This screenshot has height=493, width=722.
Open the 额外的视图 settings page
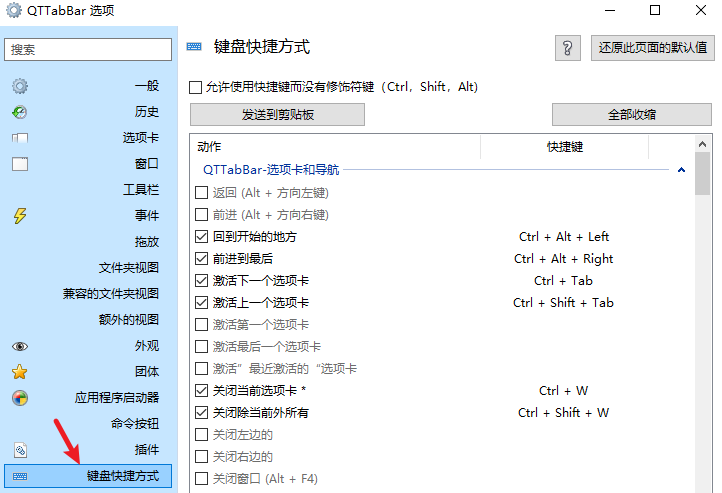(x=129, y=319)
